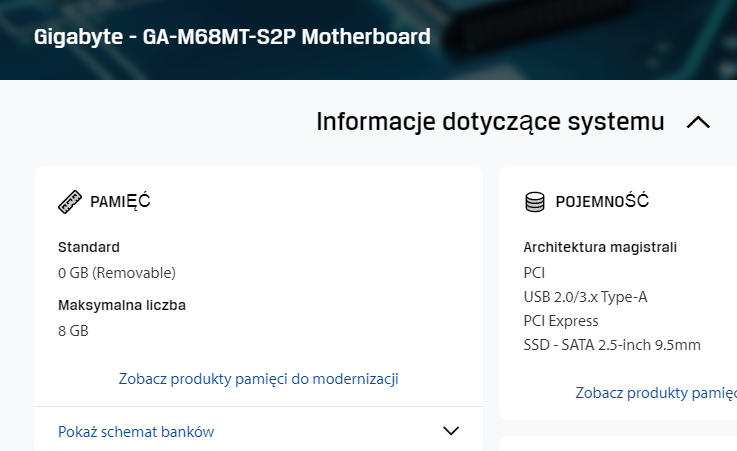
Task: Click the Informacje dotyczące systemu heading
Action: click(490, 122)
